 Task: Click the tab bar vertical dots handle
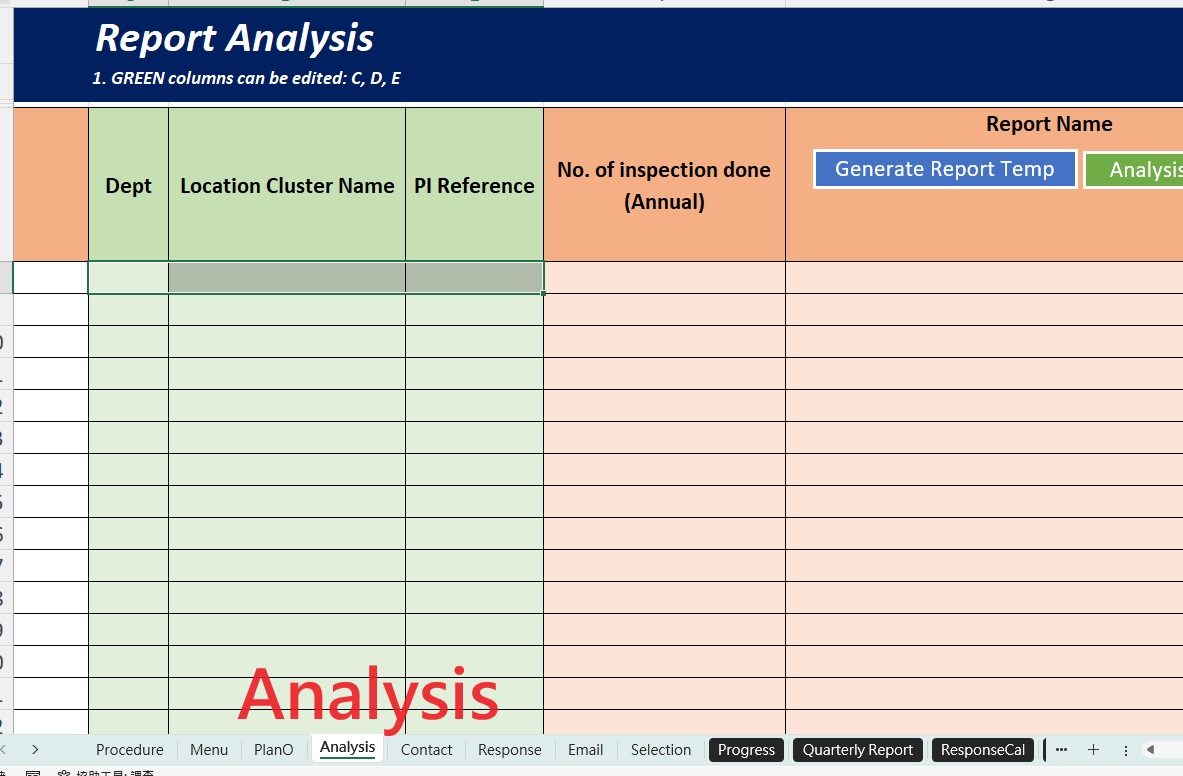click(1126, 750)
